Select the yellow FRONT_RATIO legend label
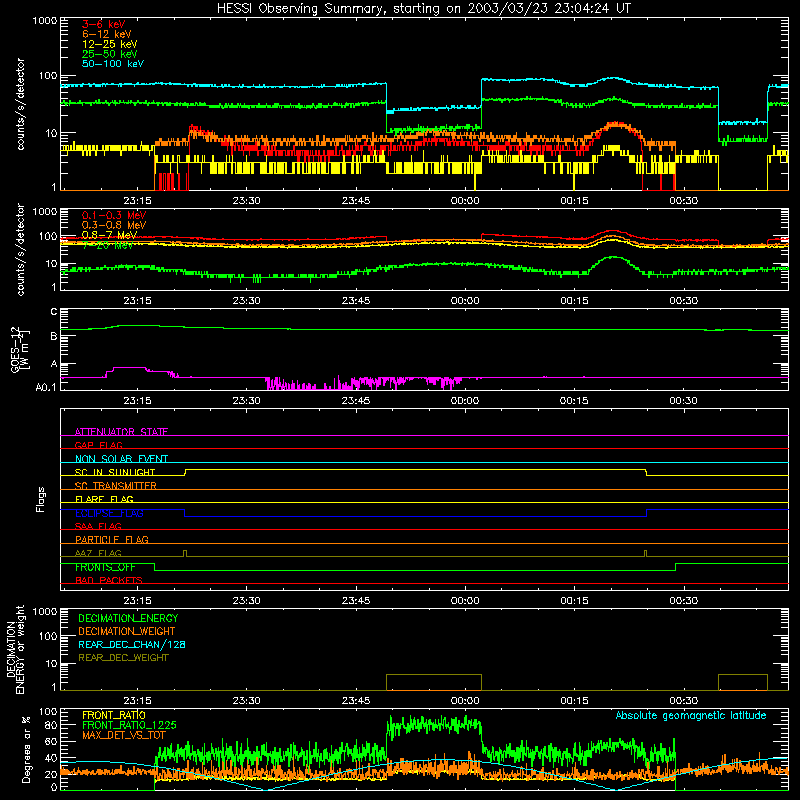Screen dimensions: 800x800 [x=114, y=715]
